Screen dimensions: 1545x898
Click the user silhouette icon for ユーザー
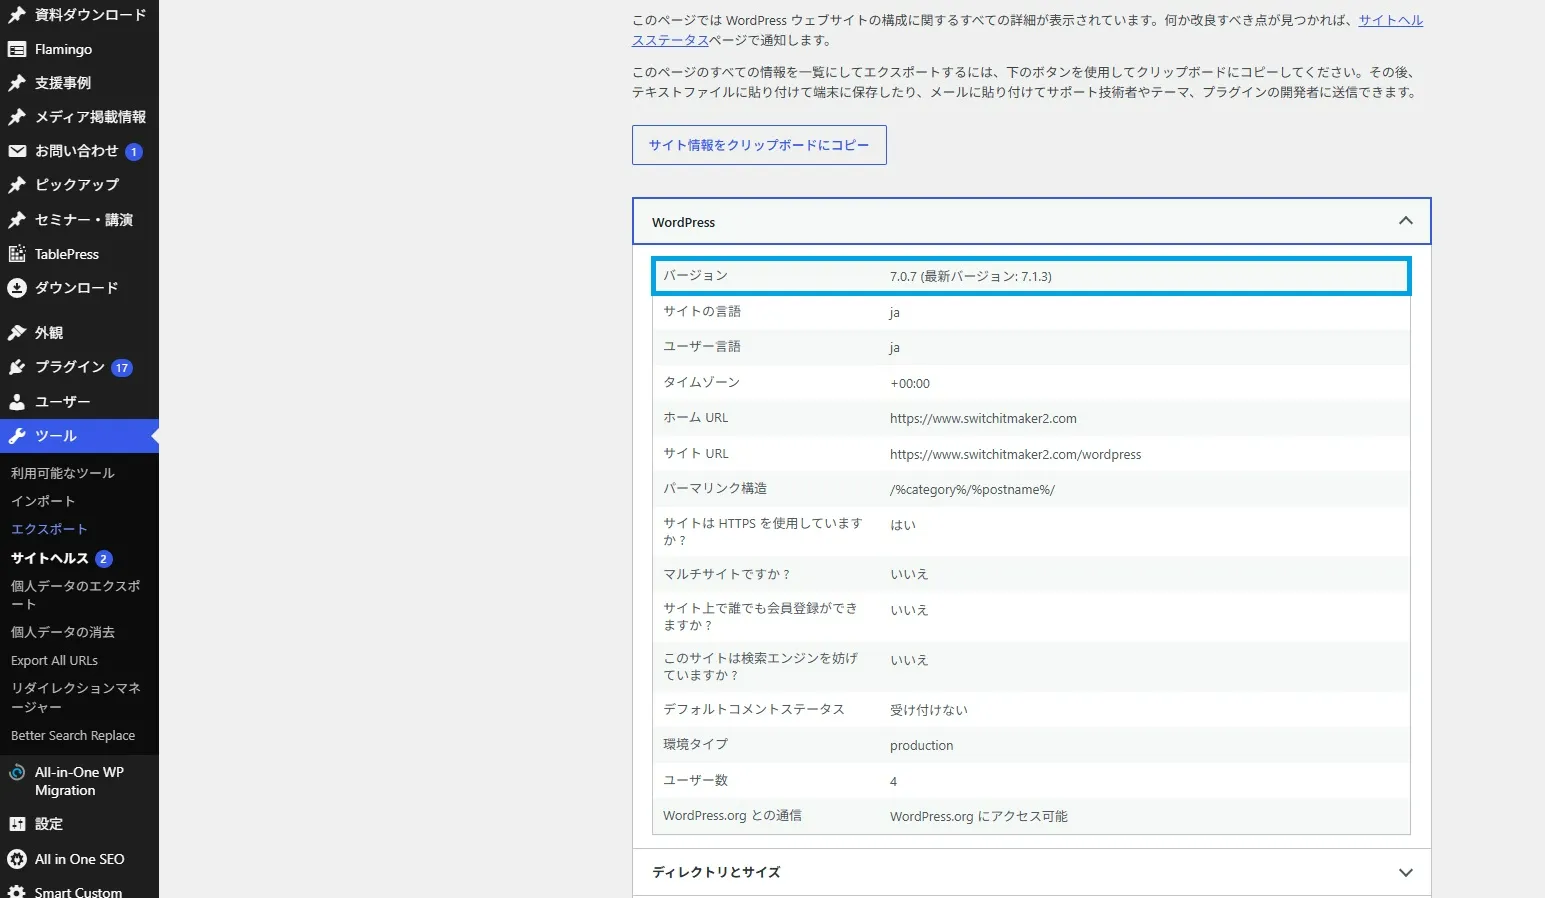[17, 402]
